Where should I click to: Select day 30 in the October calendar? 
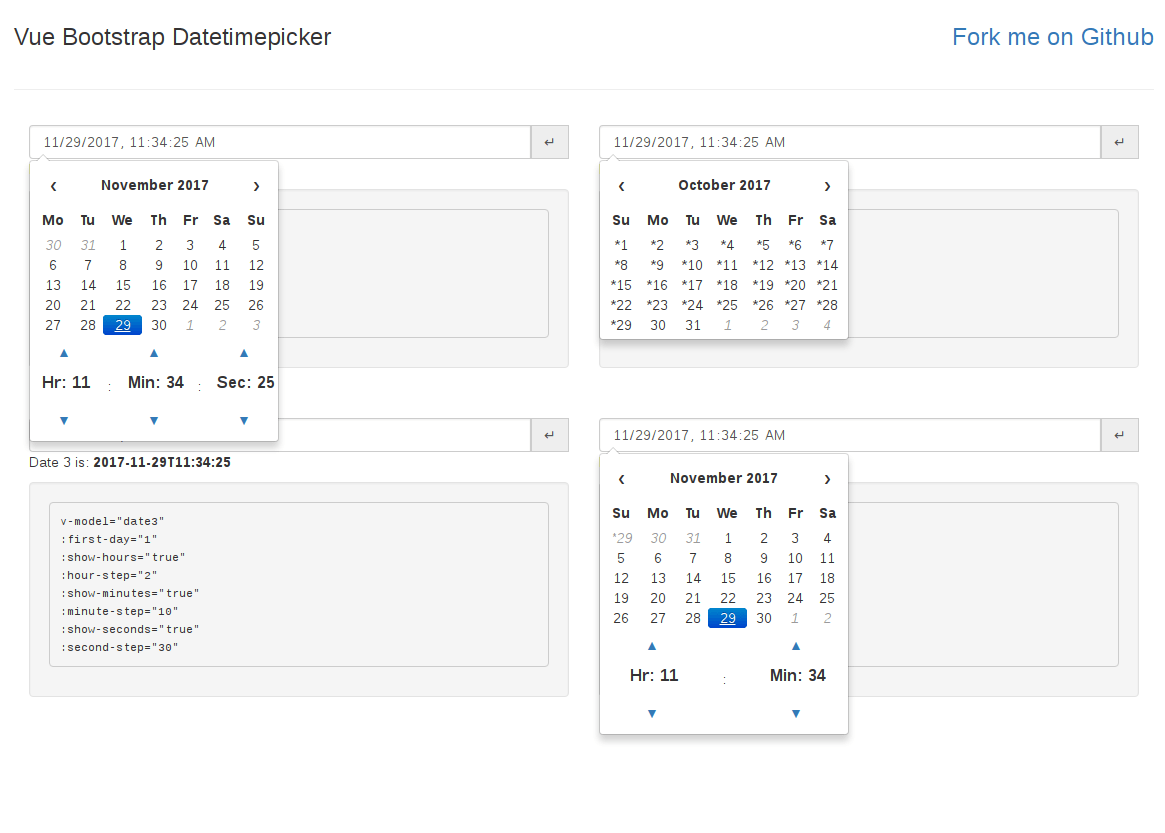point(657,325)
